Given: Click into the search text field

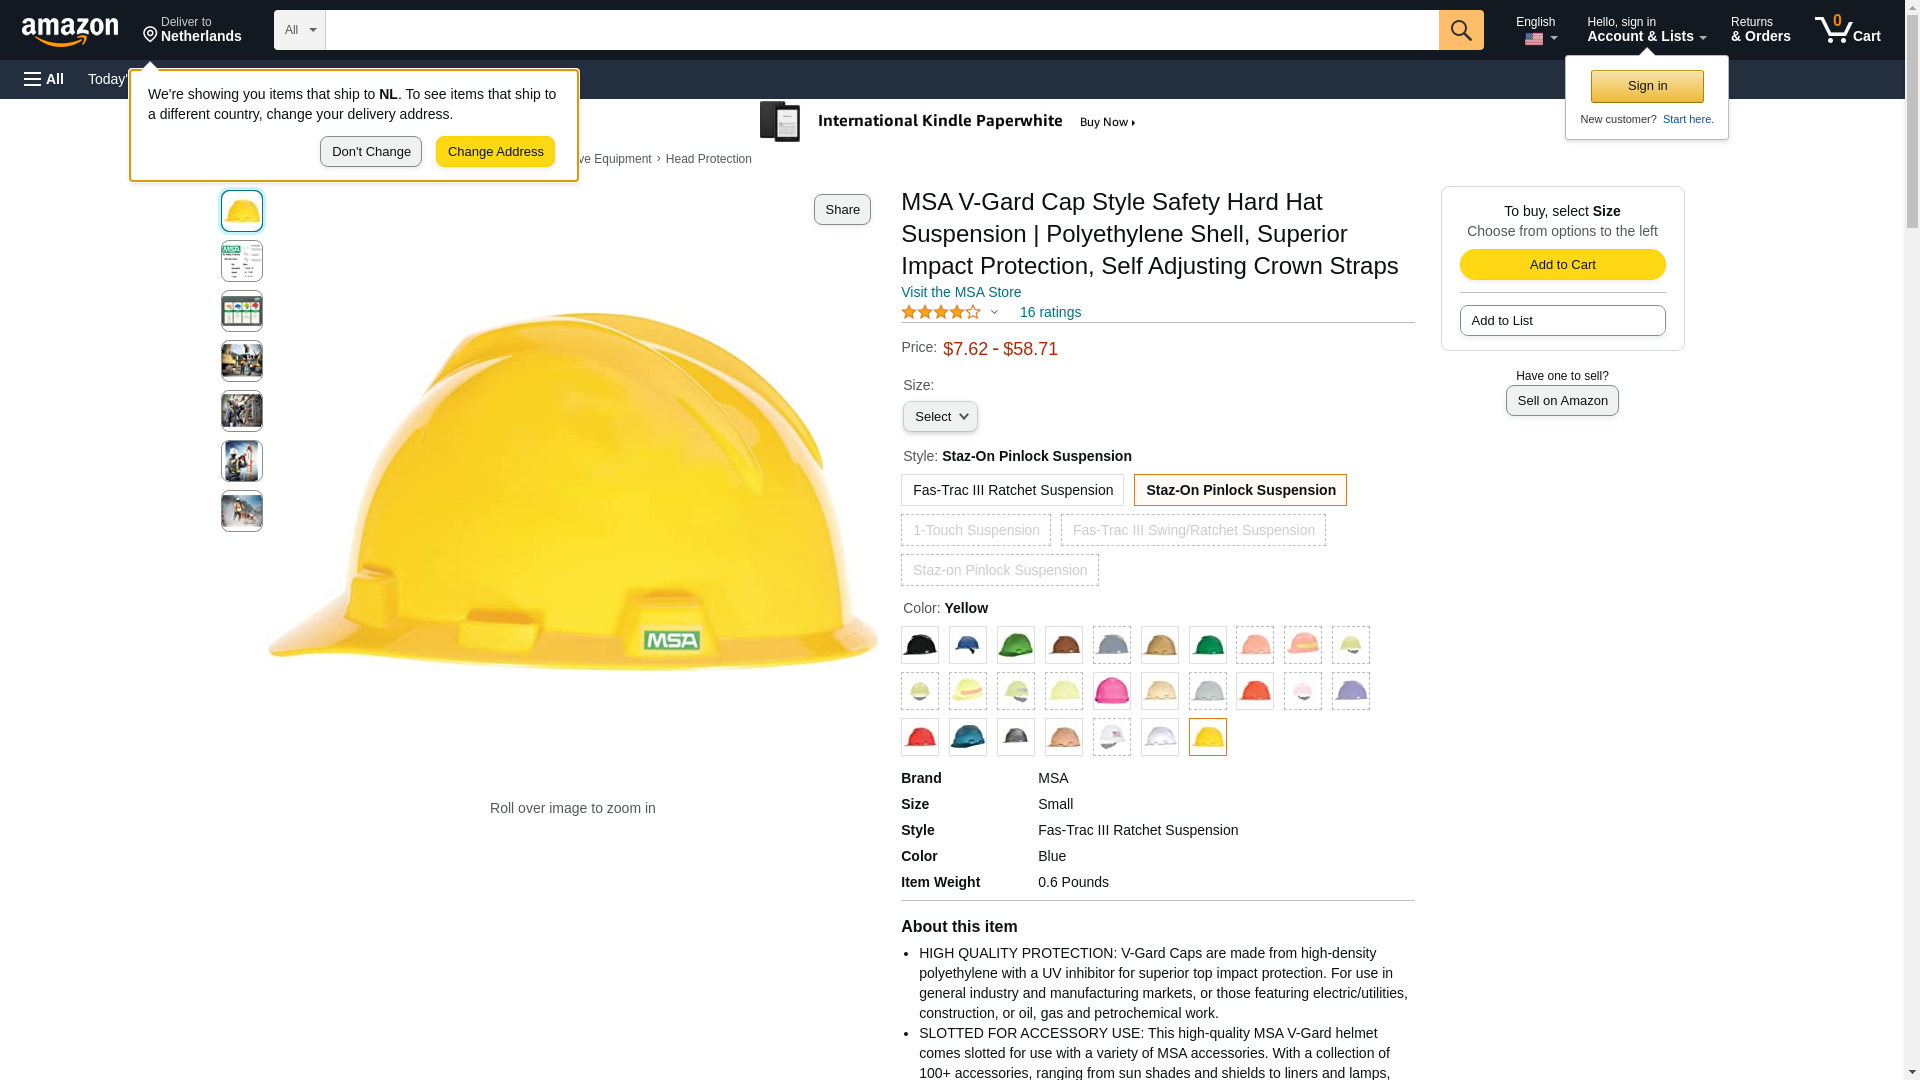Looking at the screenshot, I should coord(881,30).
